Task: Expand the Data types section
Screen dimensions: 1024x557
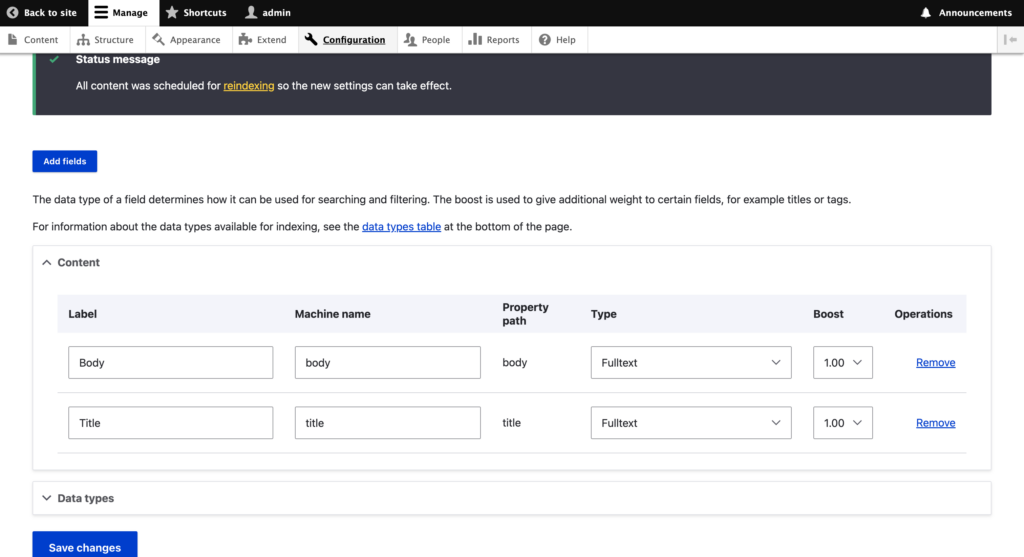Action: [78, 498]
